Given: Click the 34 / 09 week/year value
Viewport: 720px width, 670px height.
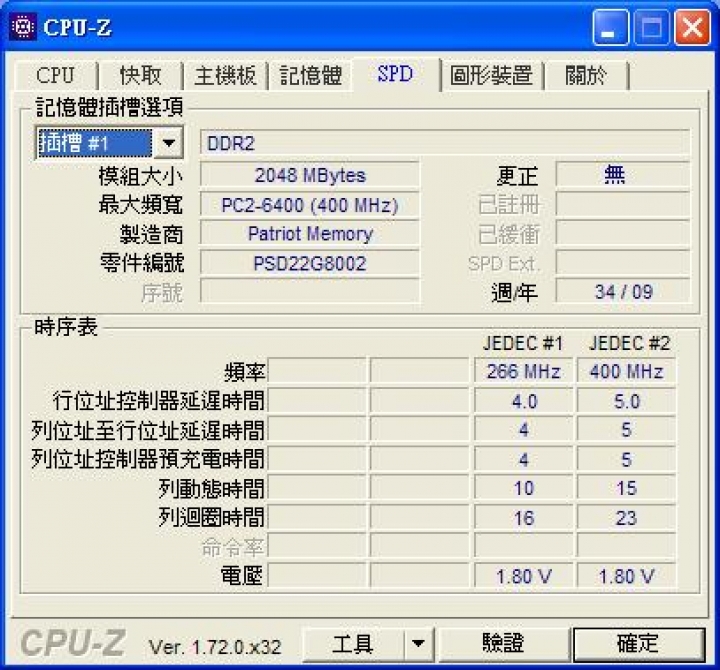Looking at the screenshot, I should [623, 292].
